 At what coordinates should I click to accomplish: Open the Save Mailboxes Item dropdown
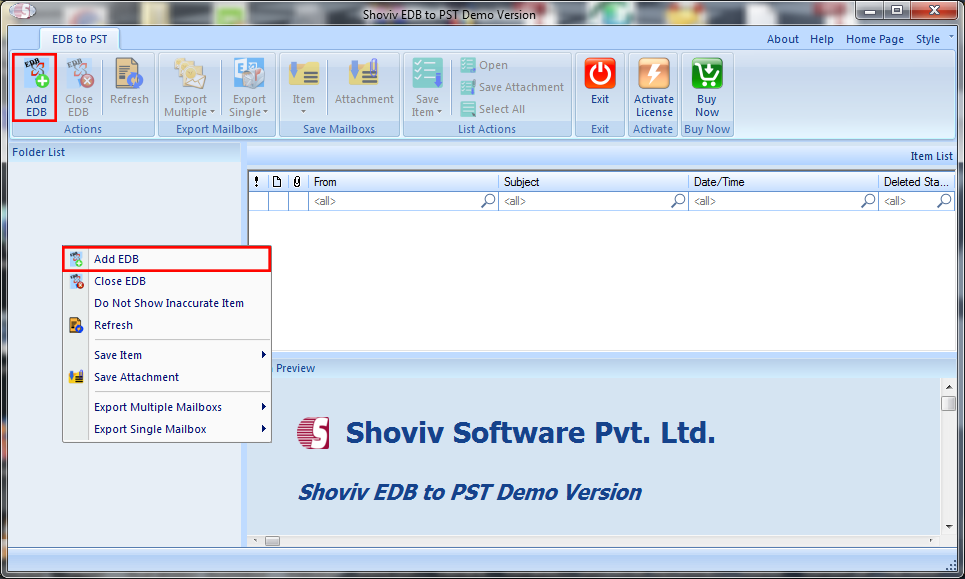(303, 87)
